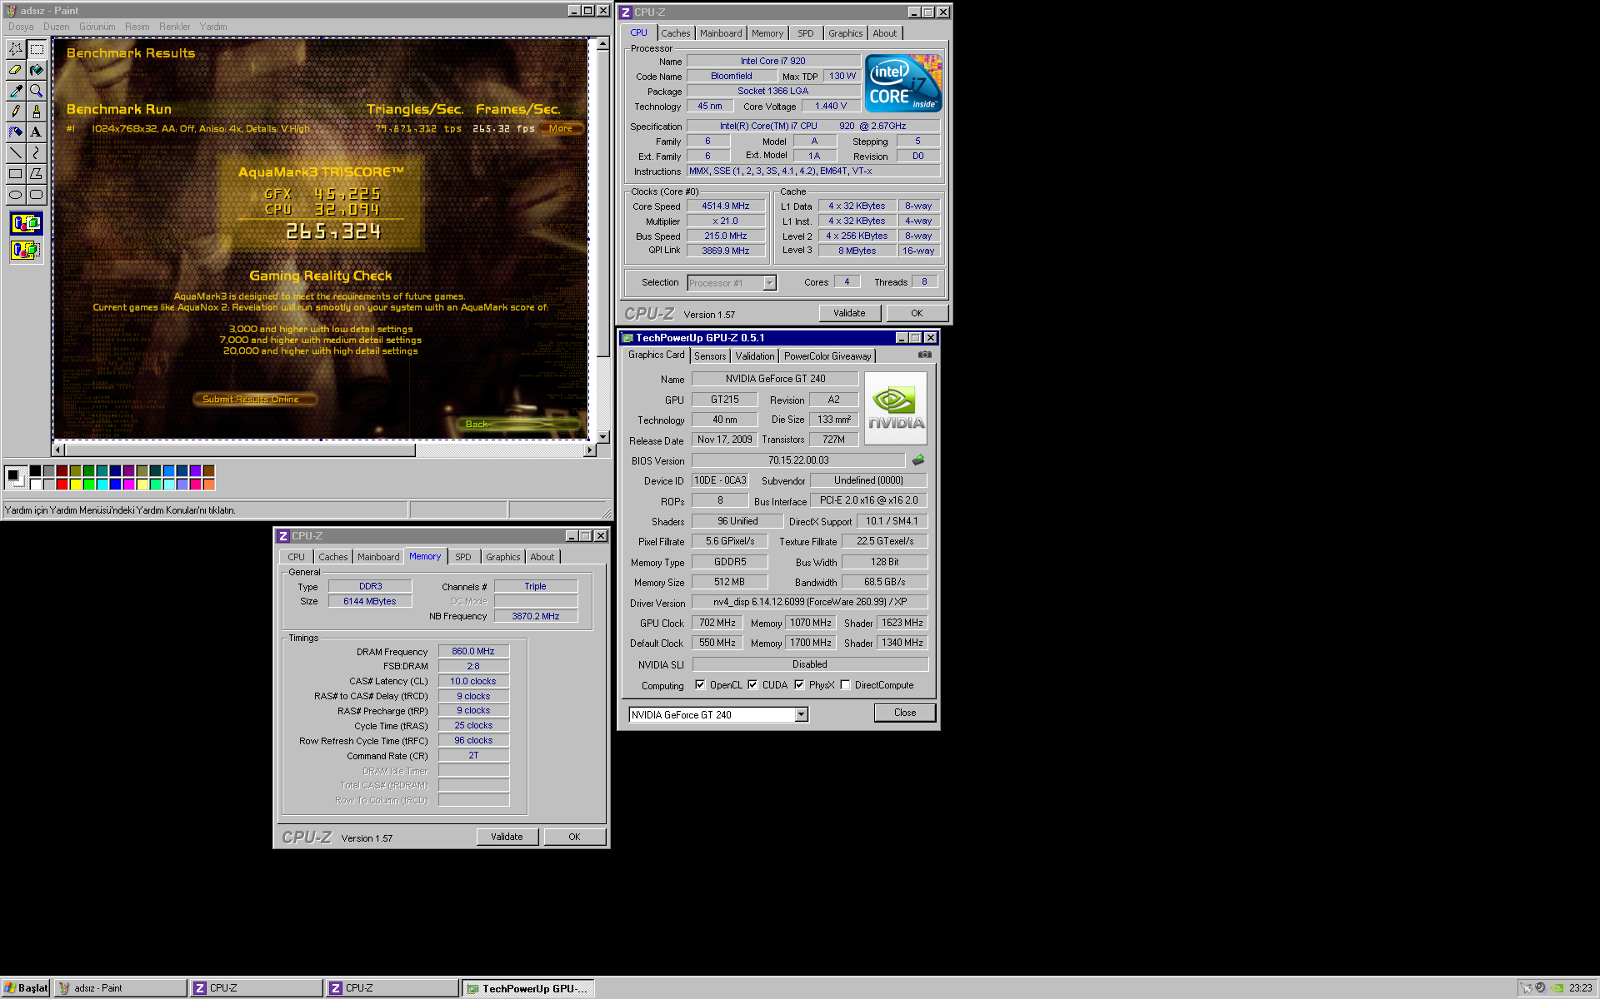This screenshot has width=1600, height=999.
Task: Select the Free-Form Select tool in Paint
Action: click(15, 48)
